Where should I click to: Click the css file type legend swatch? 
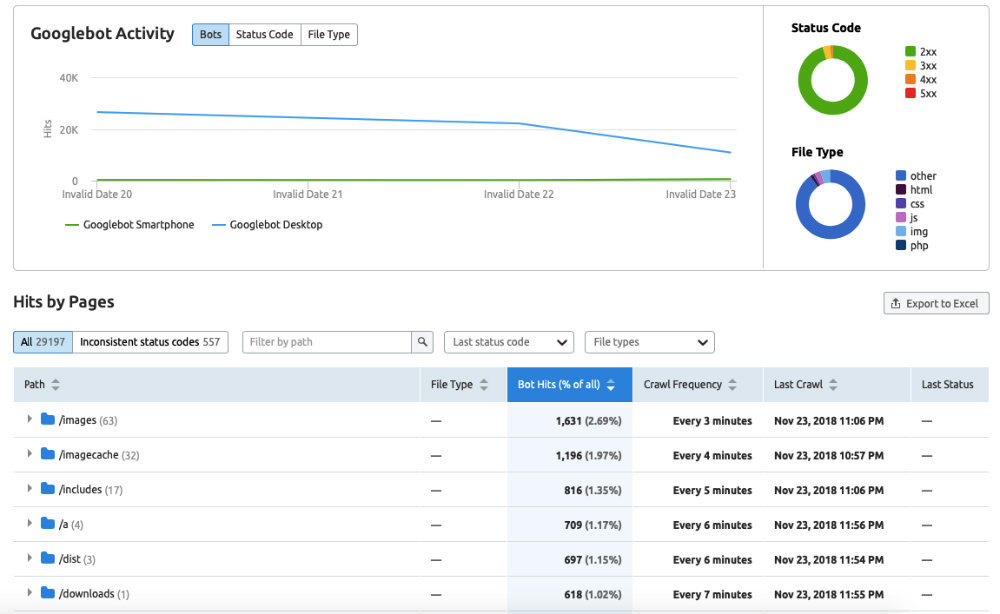(901, 203)
